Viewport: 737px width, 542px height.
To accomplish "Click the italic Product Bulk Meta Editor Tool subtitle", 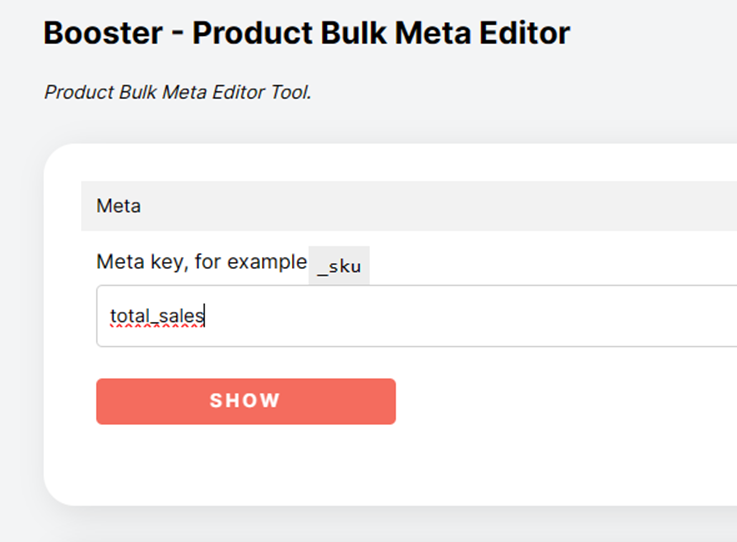I will pos(178,92).
